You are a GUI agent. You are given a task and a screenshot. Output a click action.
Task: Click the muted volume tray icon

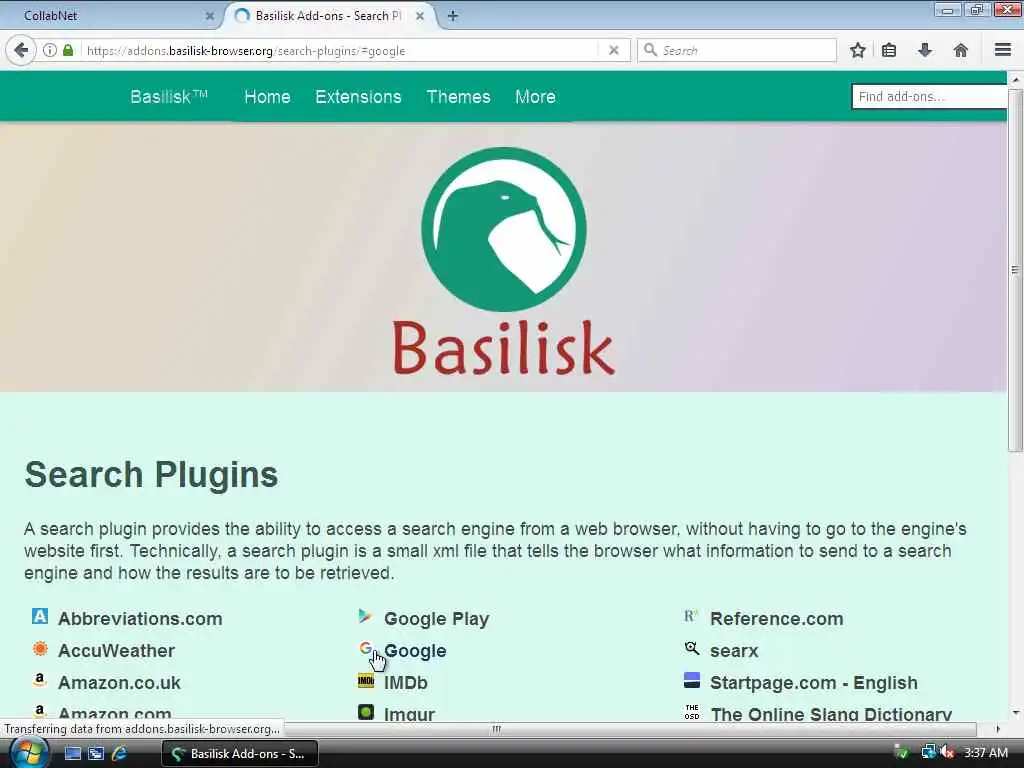(x=948, y=753)
